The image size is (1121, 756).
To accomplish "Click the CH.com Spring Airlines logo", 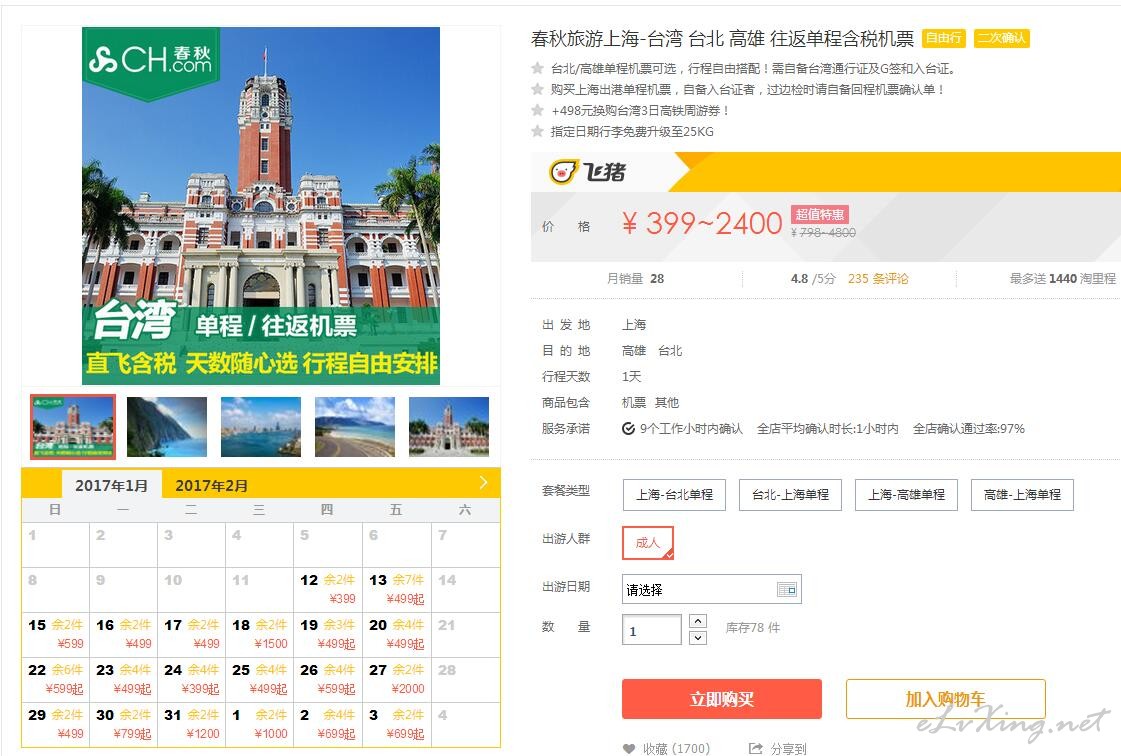I will (x=151, y=62).
